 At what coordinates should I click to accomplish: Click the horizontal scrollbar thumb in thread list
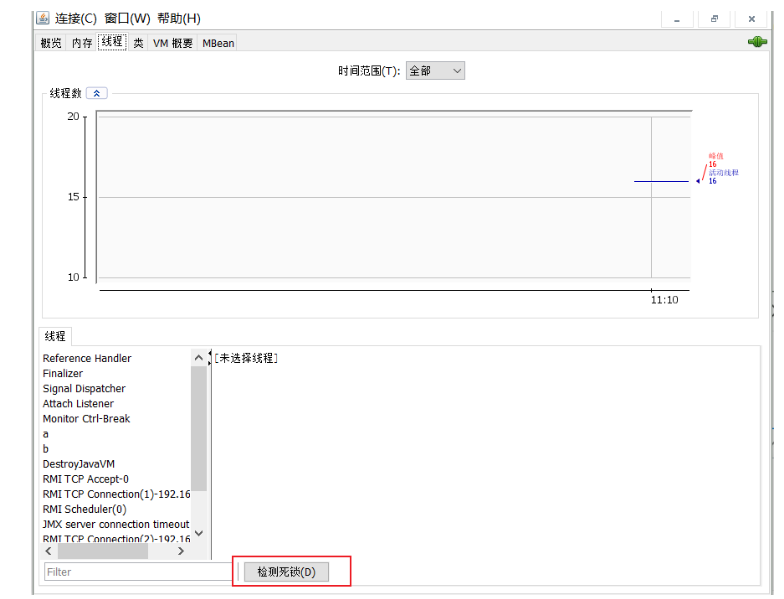click(x=102, y=551)
